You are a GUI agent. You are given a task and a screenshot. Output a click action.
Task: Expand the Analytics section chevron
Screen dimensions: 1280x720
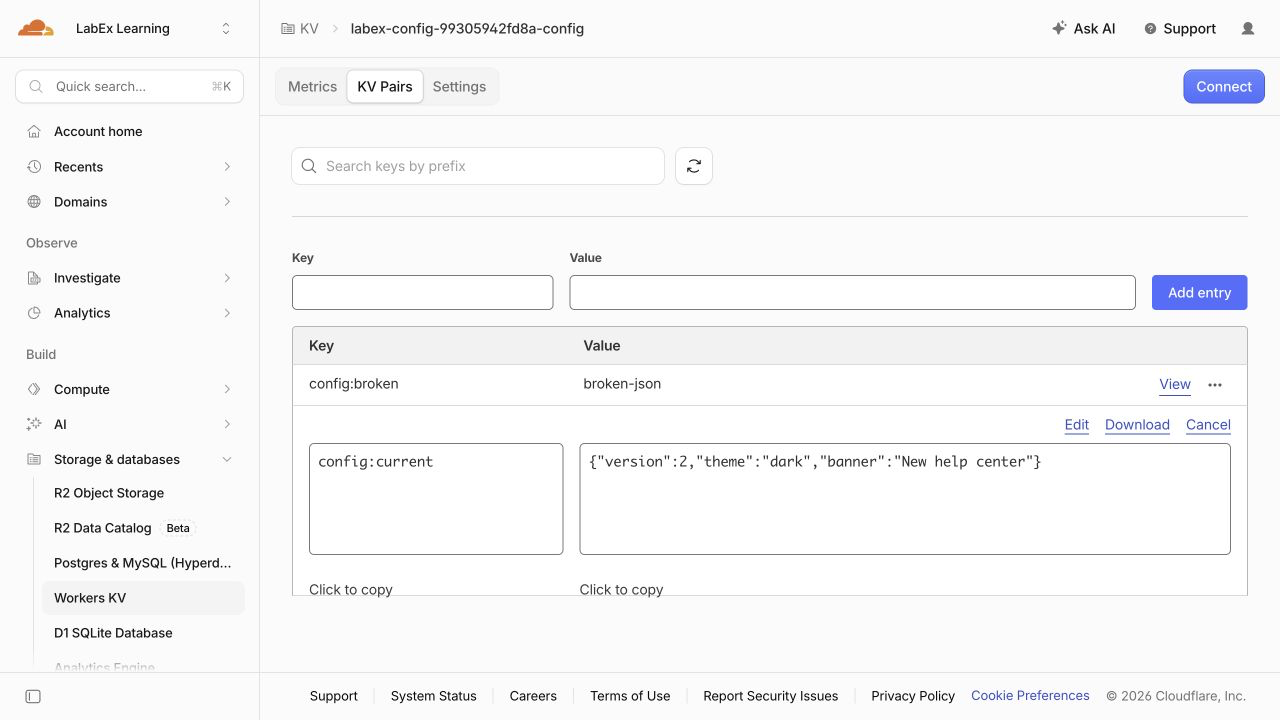click(x=227, y=313)
